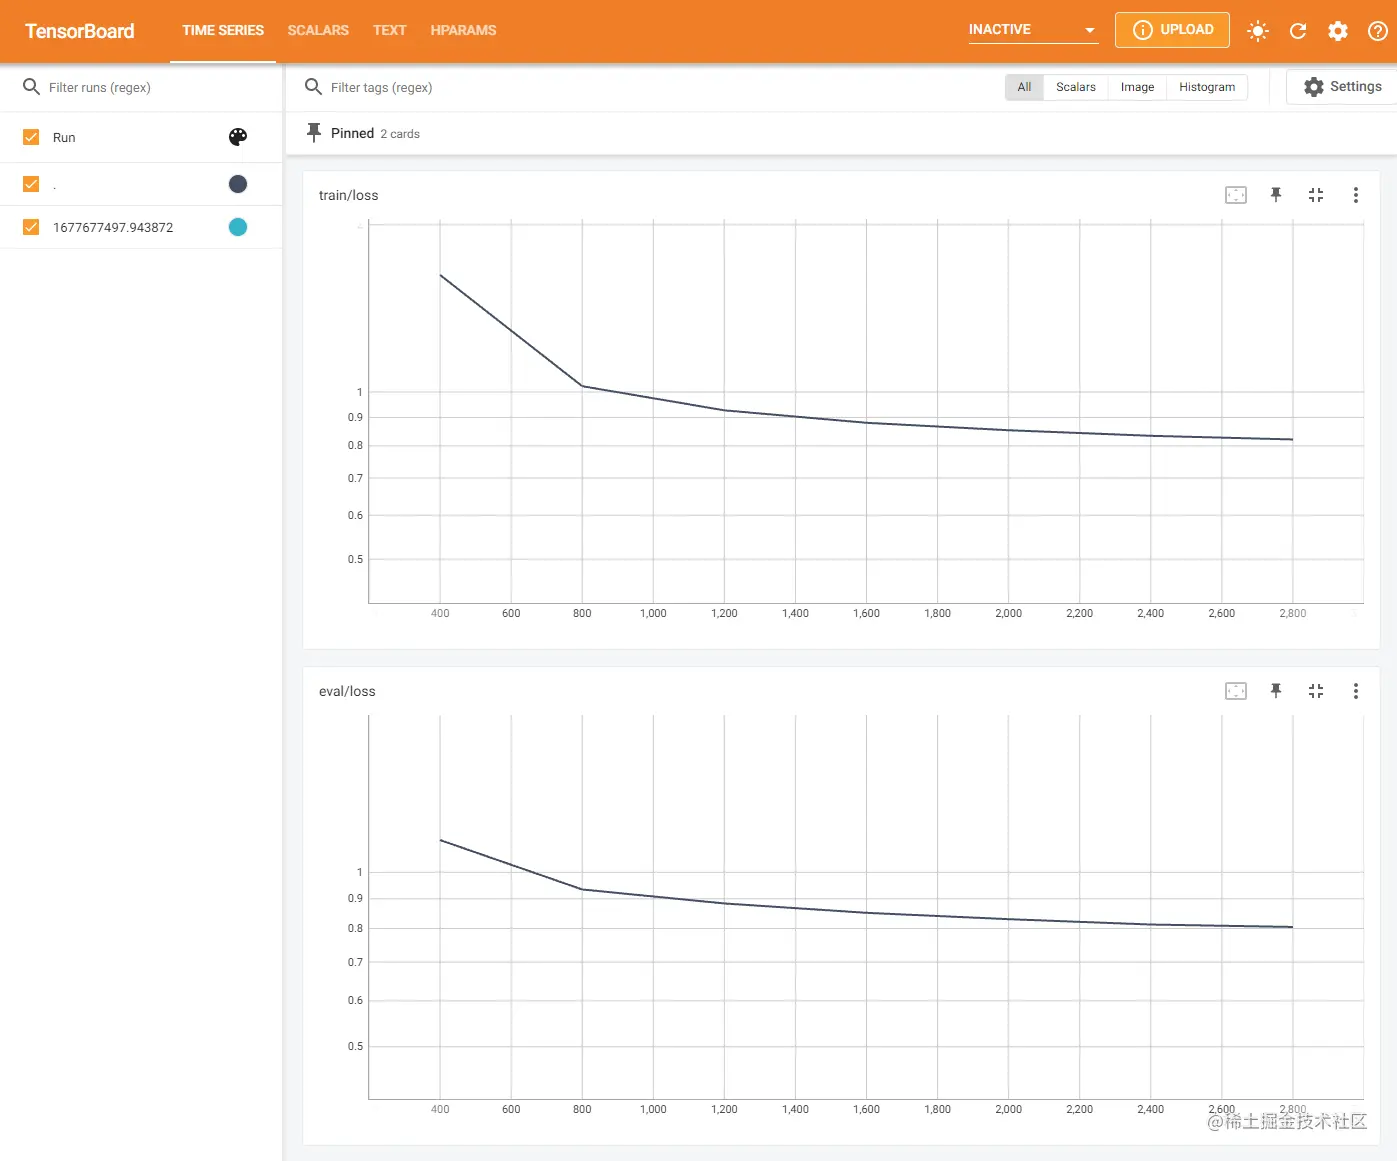The height and width of the screenshot is (1161, 1397).
Task: Collapse the eval/loss card from full size
Action: (1316, 691)
